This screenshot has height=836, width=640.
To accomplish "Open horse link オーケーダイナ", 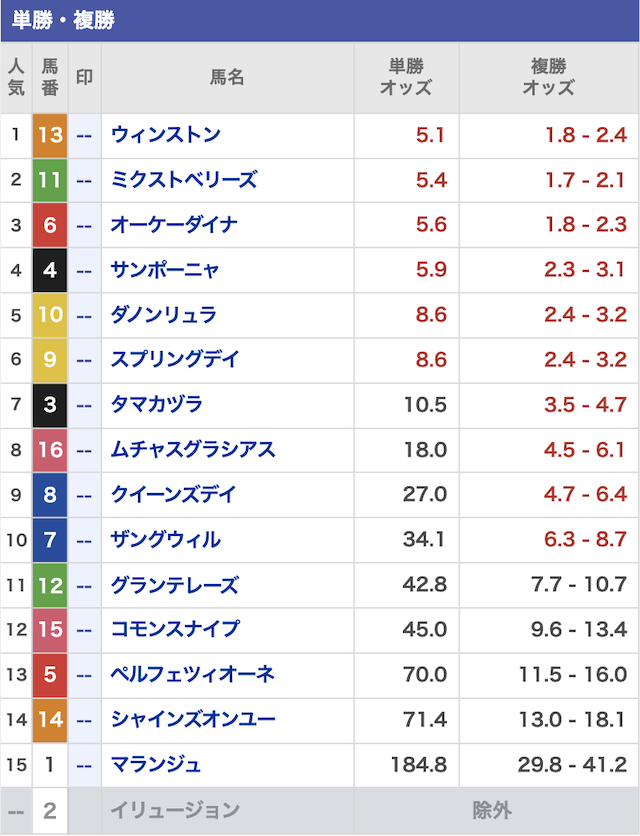I will tap(174, 225).
